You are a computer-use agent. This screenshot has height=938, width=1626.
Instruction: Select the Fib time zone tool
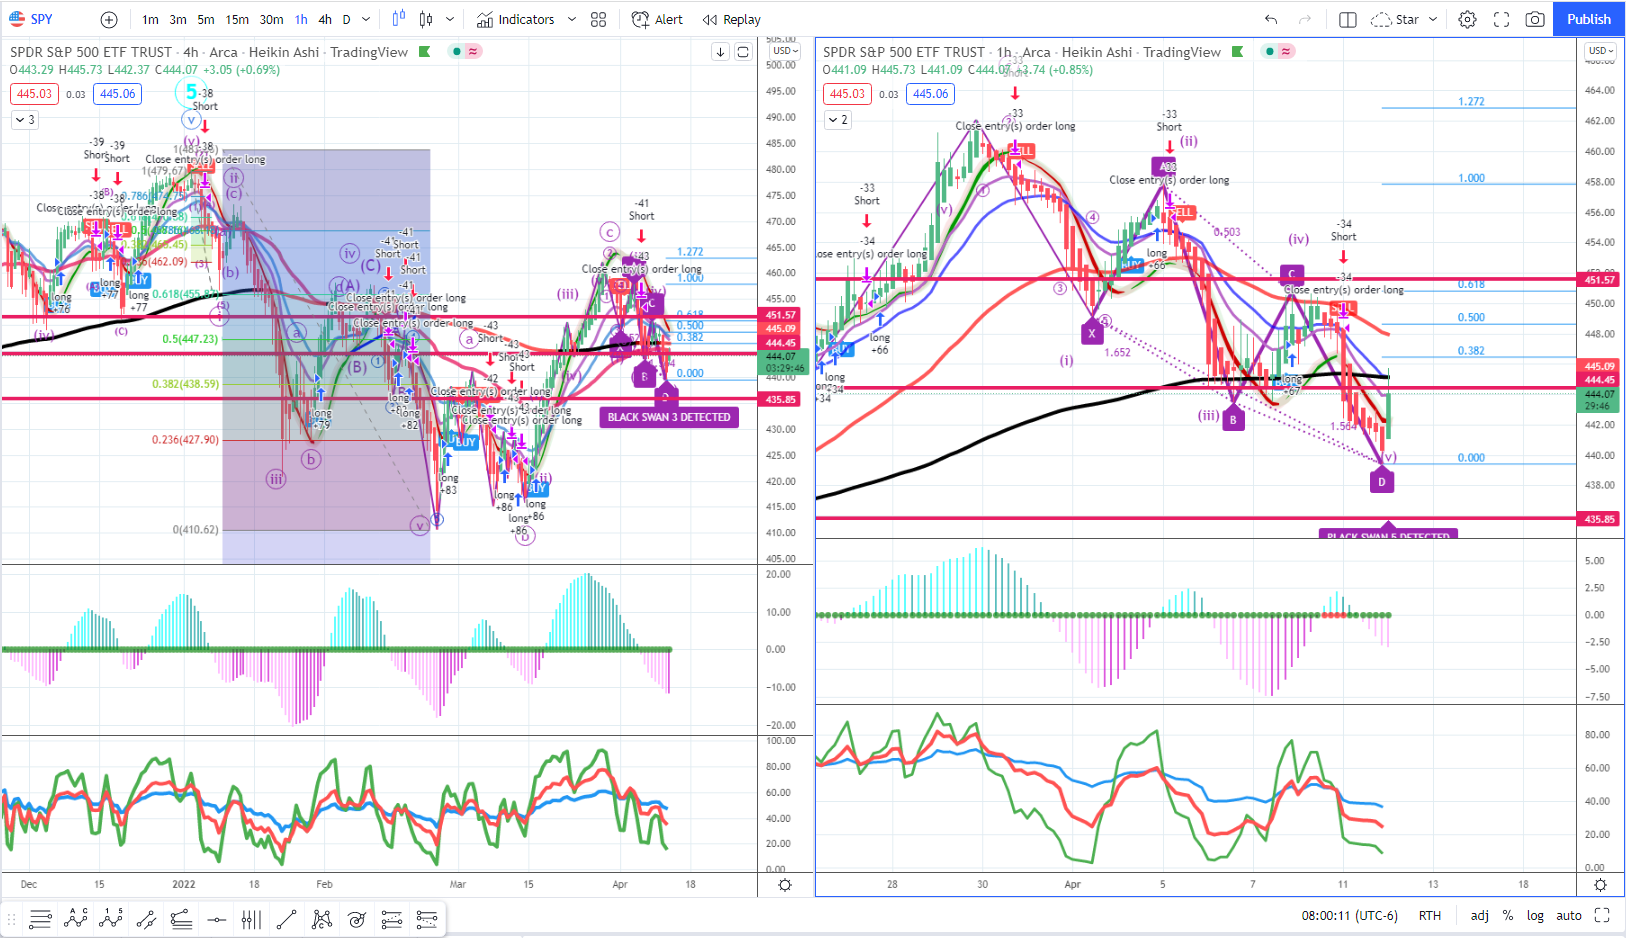[251, 919]
